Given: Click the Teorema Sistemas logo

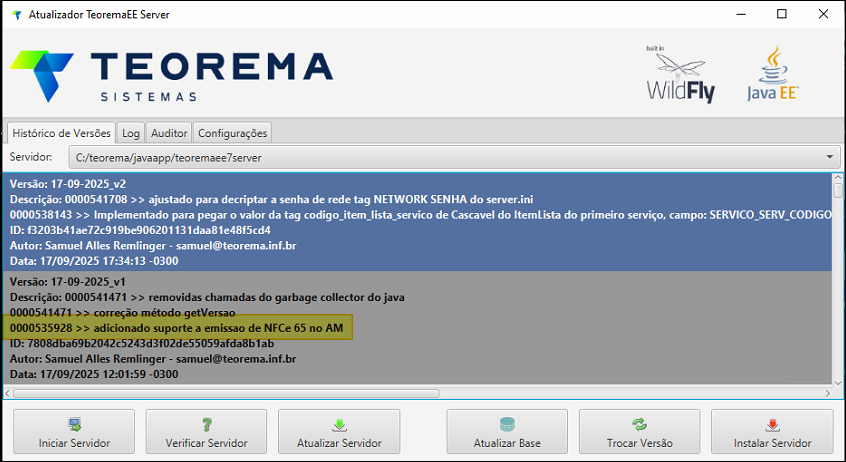Looking at the screenshot, I should (170, 76).
